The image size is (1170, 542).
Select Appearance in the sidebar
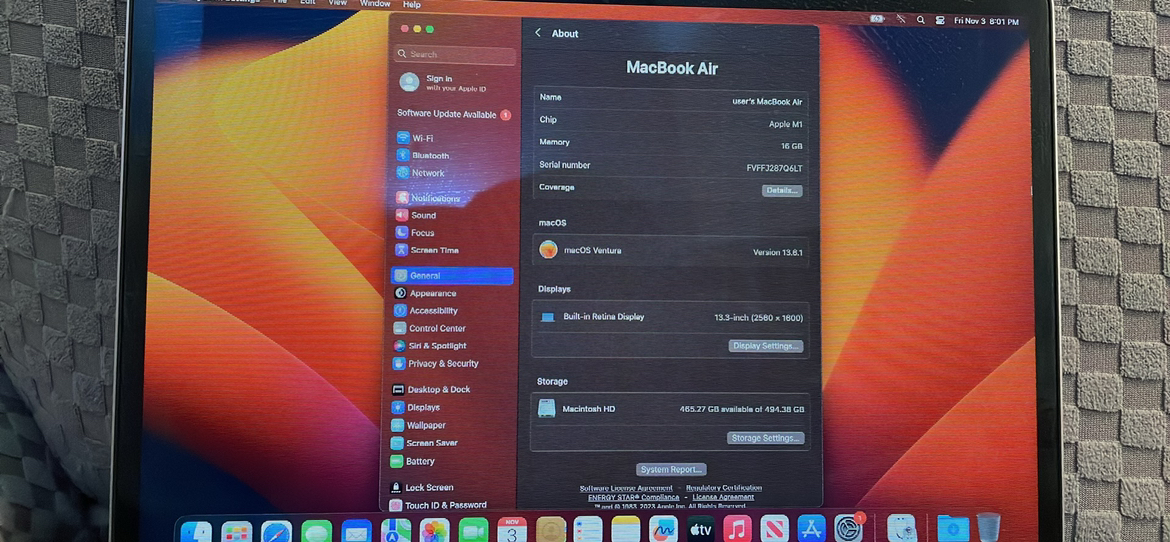point(425,293)
